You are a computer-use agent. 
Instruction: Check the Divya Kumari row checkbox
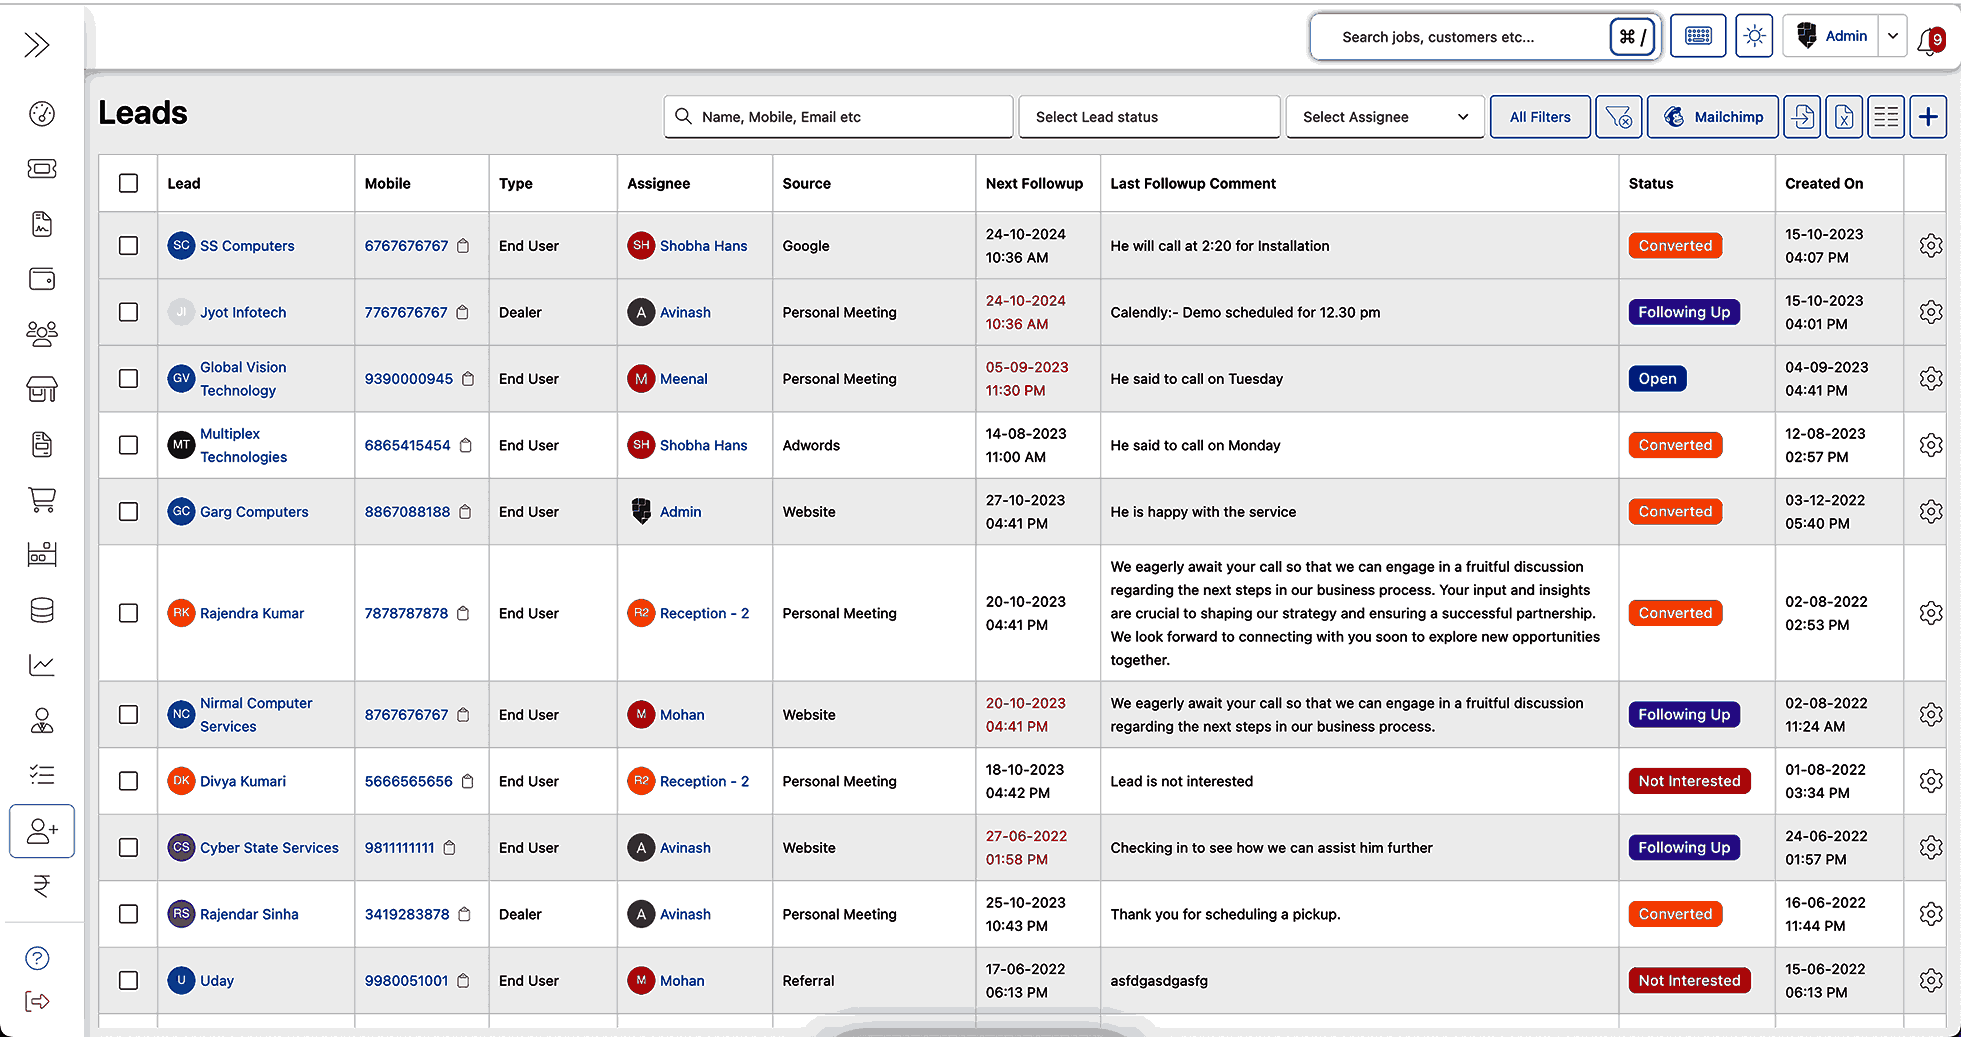pyautogui.click(x=128, y=781)
